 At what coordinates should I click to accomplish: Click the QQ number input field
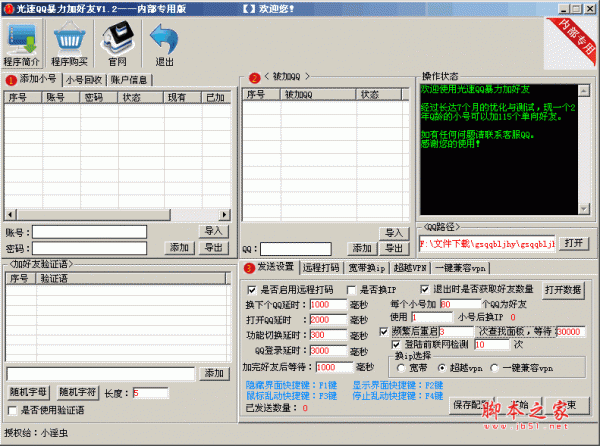tap(296, 249)
